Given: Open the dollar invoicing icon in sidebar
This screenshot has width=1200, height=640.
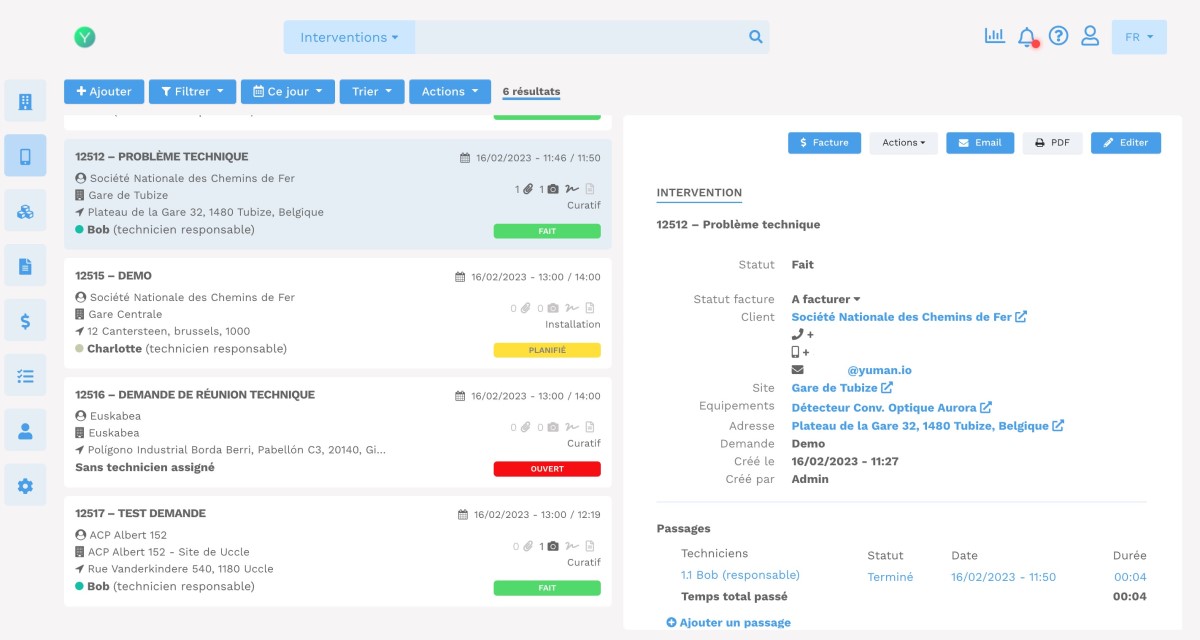Looking at the screenshot, I should pos(25,321).
